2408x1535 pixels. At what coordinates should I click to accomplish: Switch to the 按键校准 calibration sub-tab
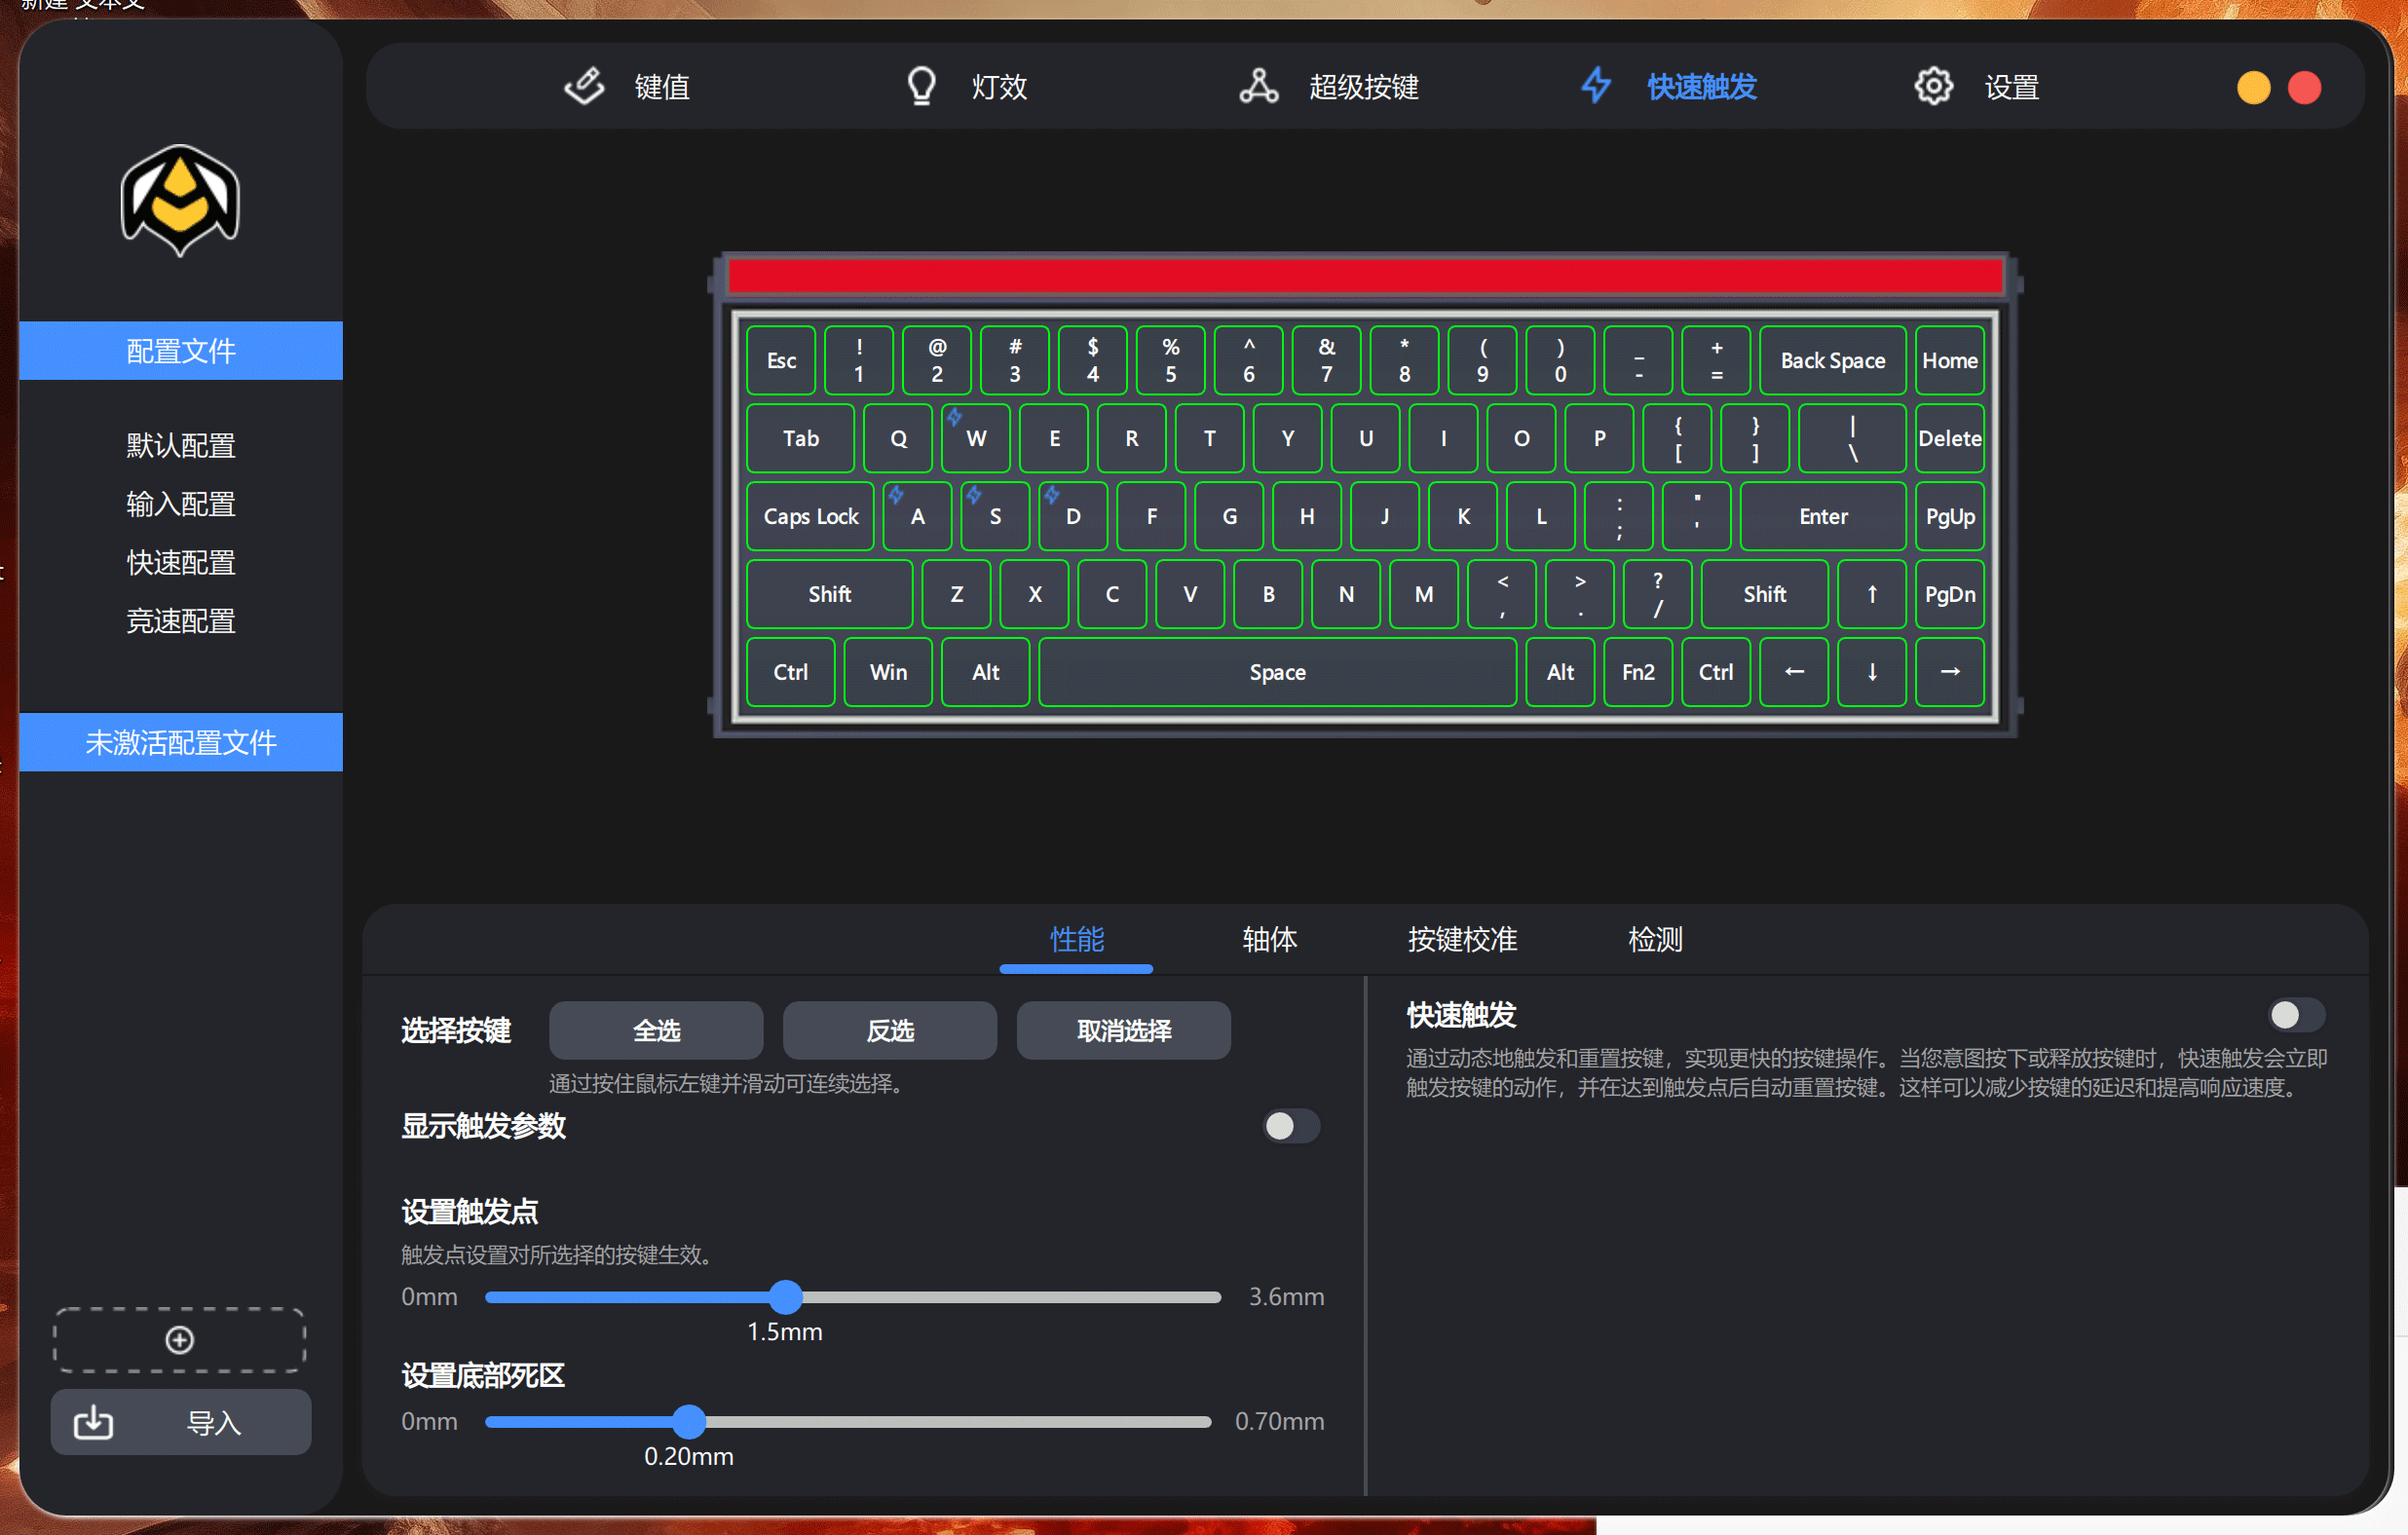click(x=1463, y=939)
